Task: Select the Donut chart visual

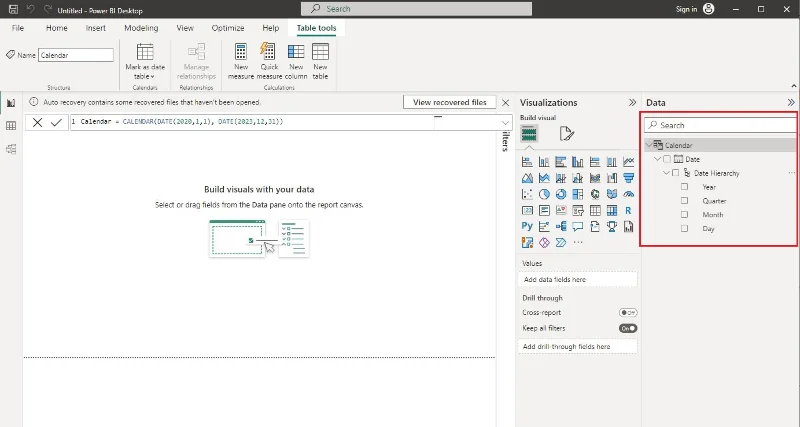Action: 561,194
